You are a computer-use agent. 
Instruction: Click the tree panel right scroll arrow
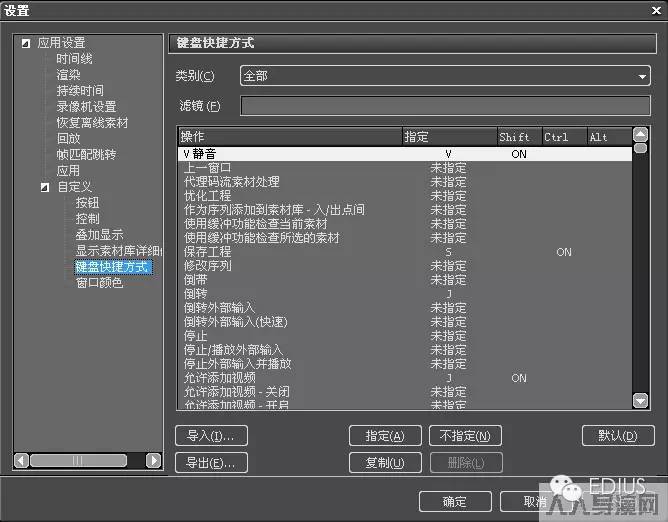[x=153, y=460]
